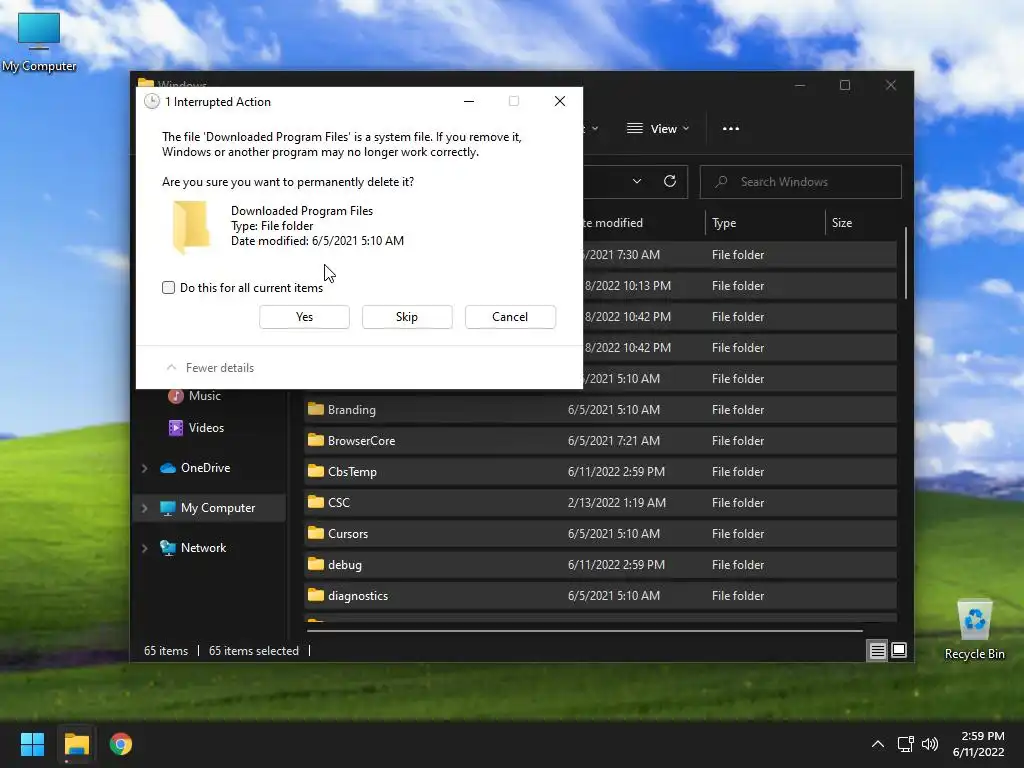
Task: Click 'File folder' type in debug row
Action: (x=738, y=565)
